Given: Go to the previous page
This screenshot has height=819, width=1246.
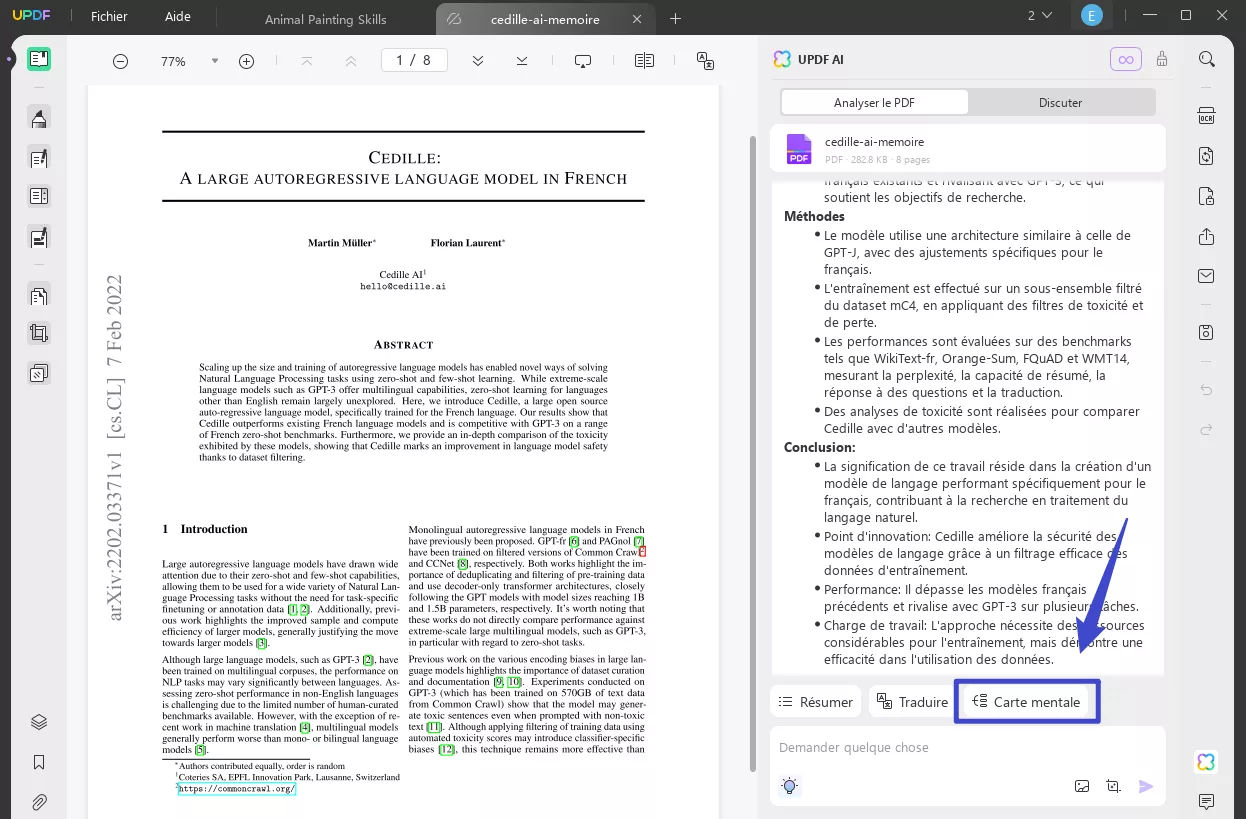Looking at the screenshot, I should 351,61.
